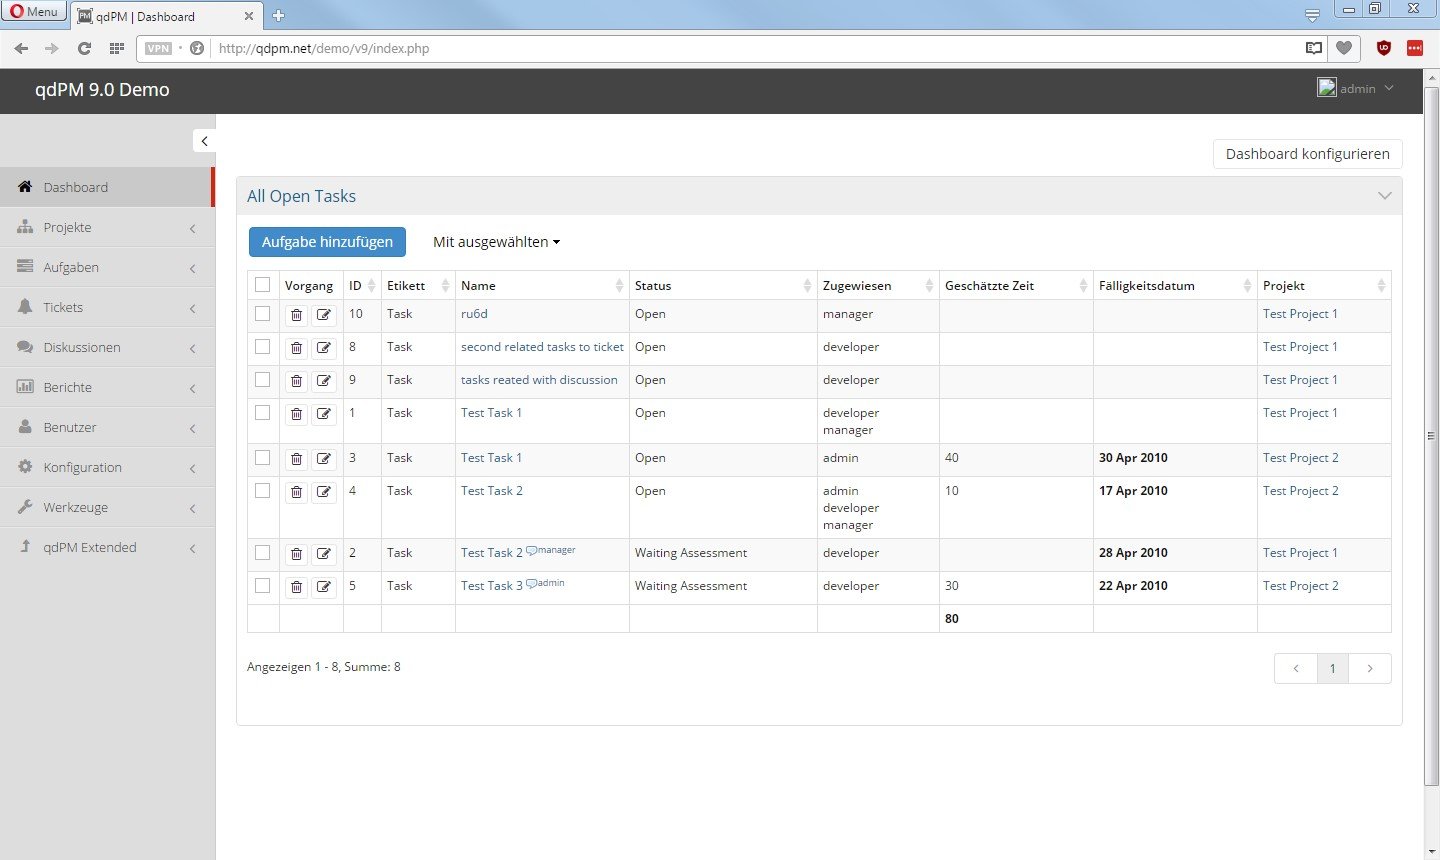Click the VPN badge in address bar
This screenshot has height=860, width=1440.
click(158, 48)
